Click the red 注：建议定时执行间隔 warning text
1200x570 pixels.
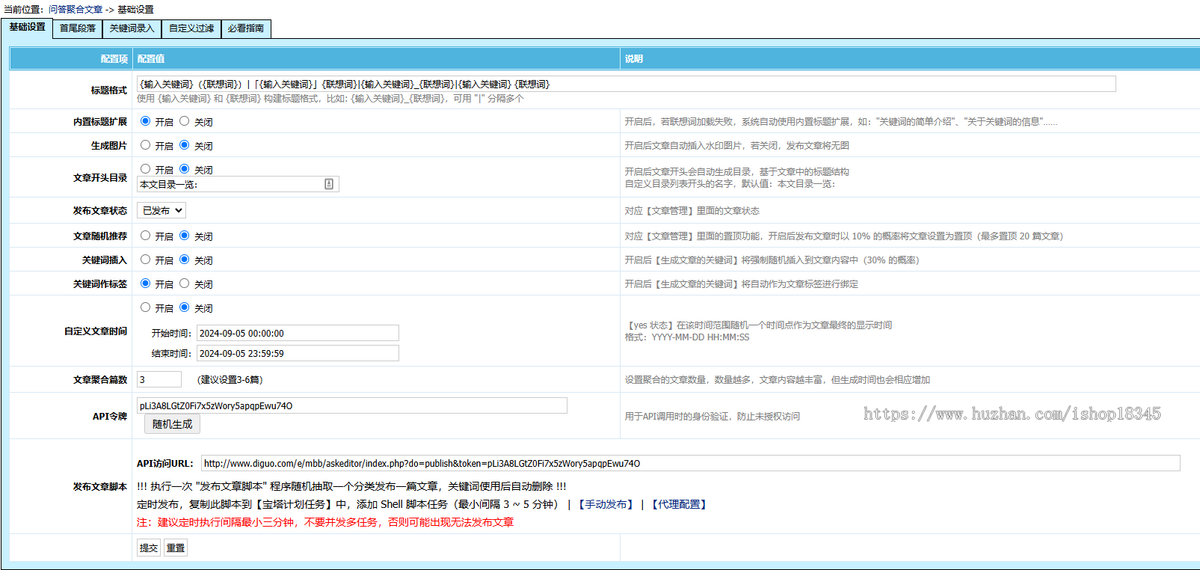click(325, 522)
